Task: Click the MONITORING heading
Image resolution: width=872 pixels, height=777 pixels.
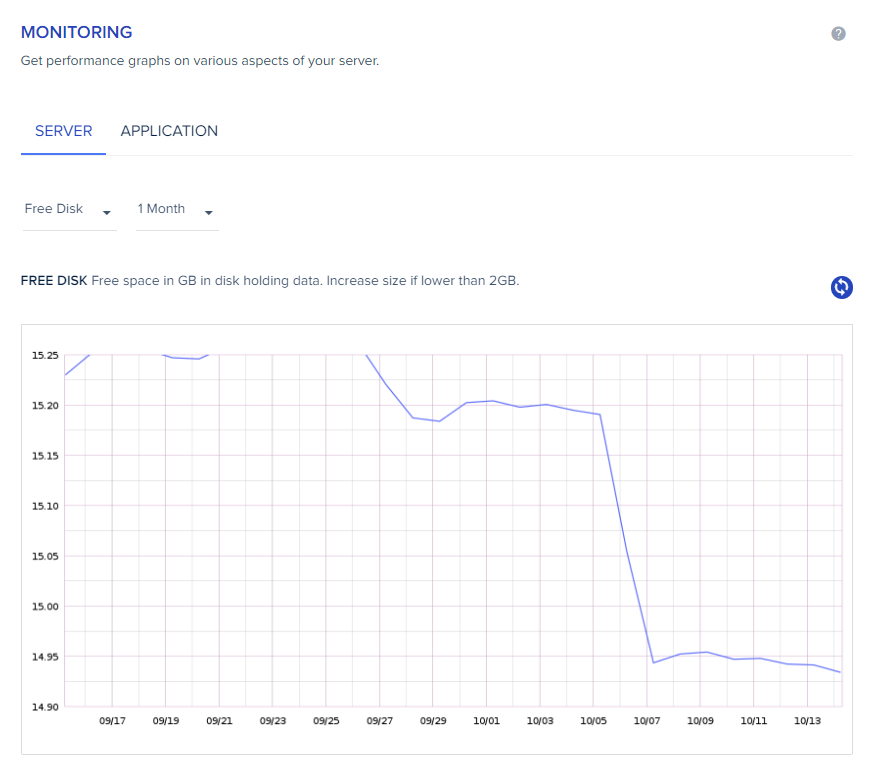Action: coord(77,34)
